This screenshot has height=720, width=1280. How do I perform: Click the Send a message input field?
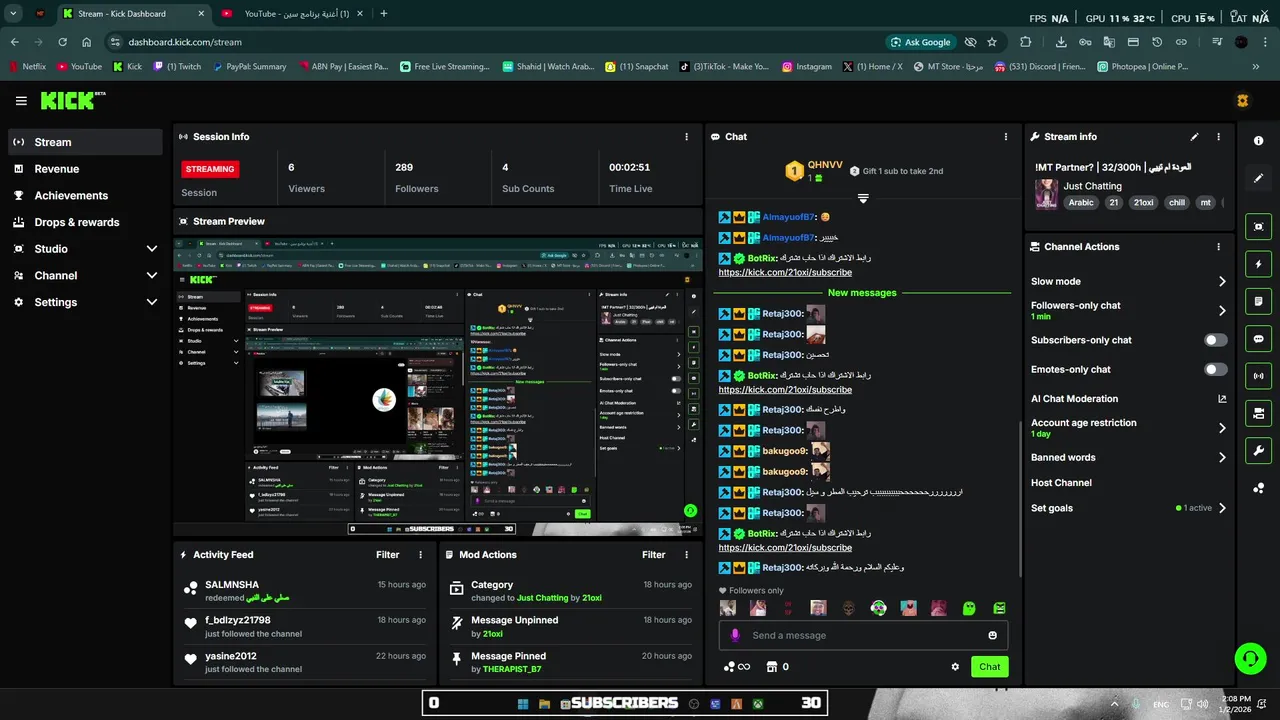pos(863,635)
